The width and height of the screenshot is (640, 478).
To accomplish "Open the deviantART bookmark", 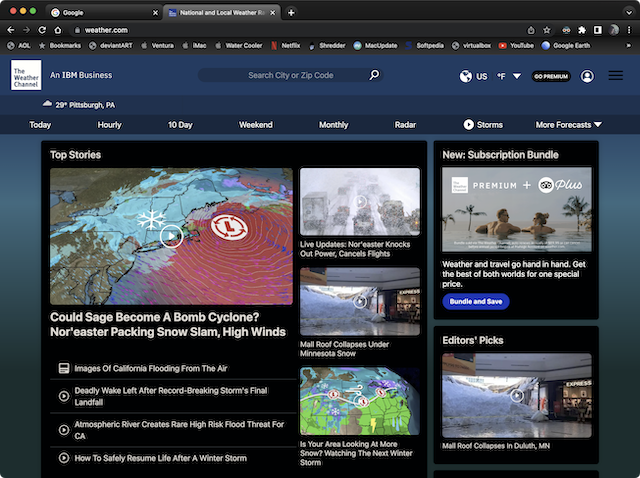I will point(111,46).
